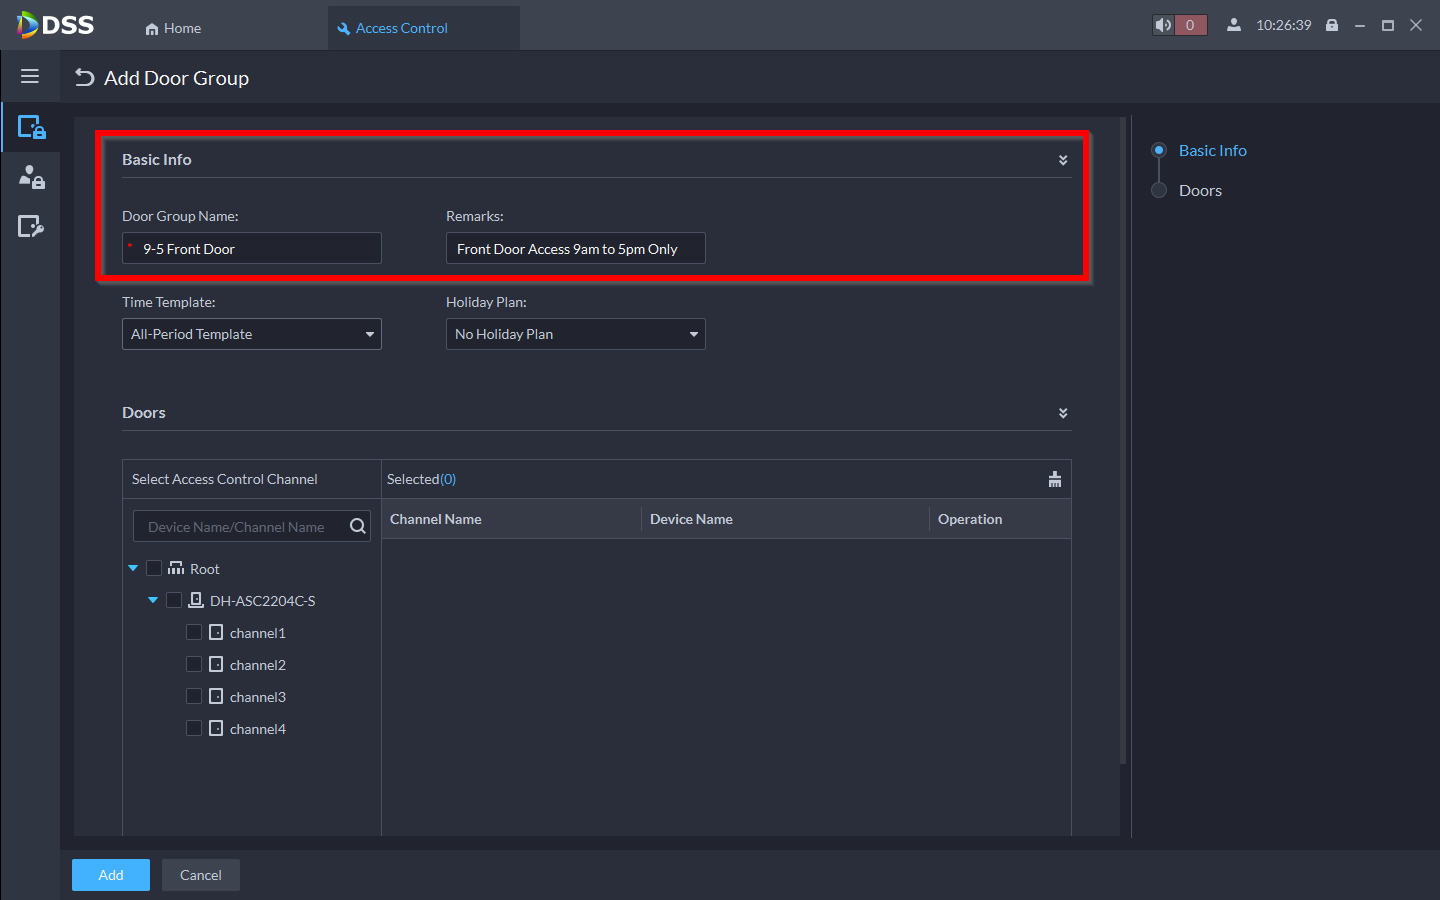Screen dimensions: 1440x900
Task: Switch to the Home tab
Action: point(173,28)
